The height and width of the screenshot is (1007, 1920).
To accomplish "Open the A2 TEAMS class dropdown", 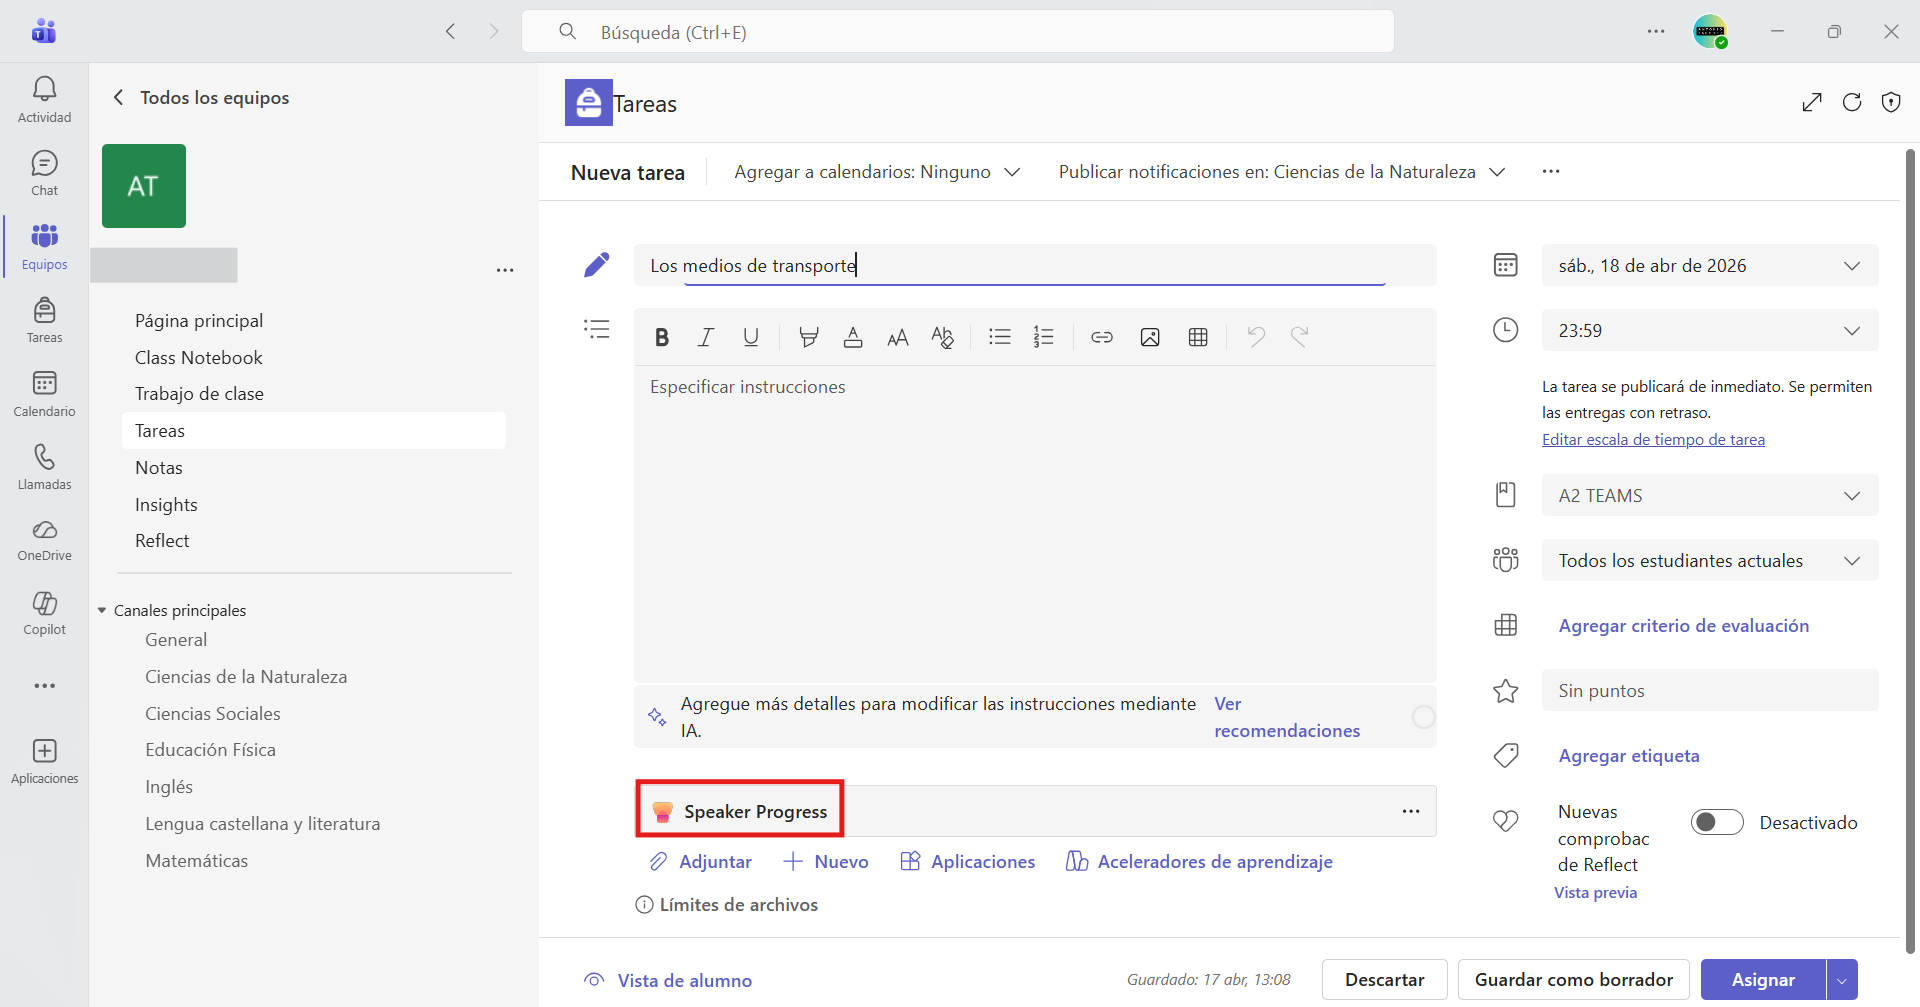I will [1710, 496].
